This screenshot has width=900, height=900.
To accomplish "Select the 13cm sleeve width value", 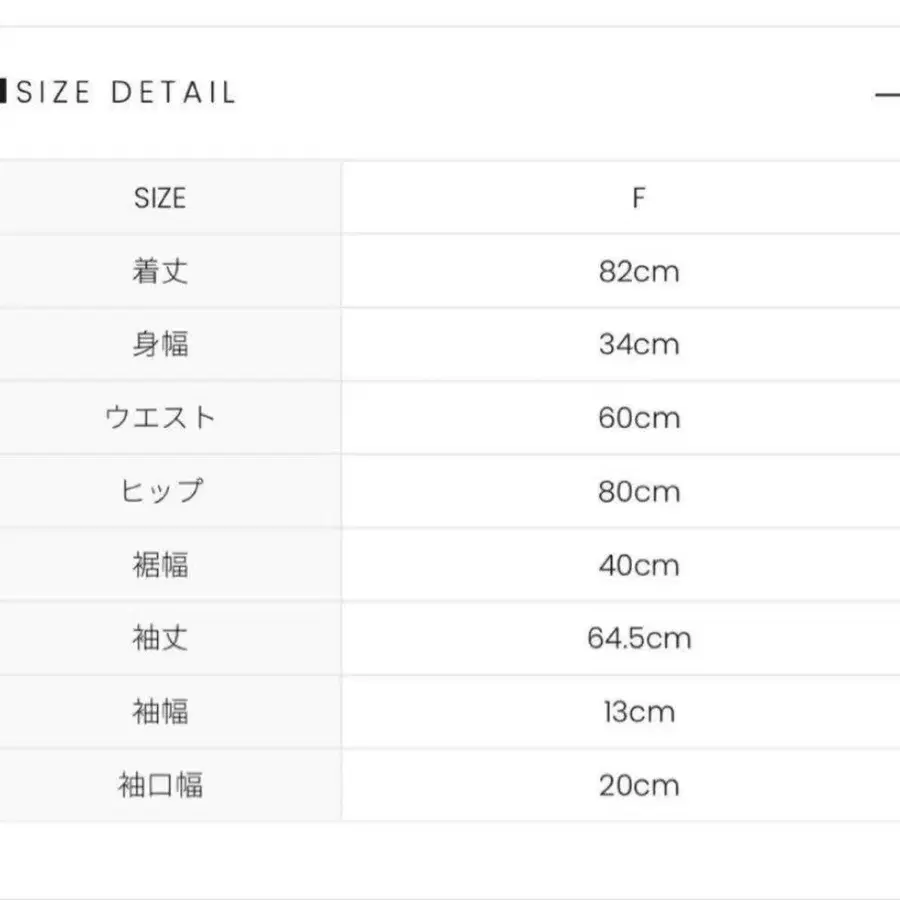I will [638, 712].
